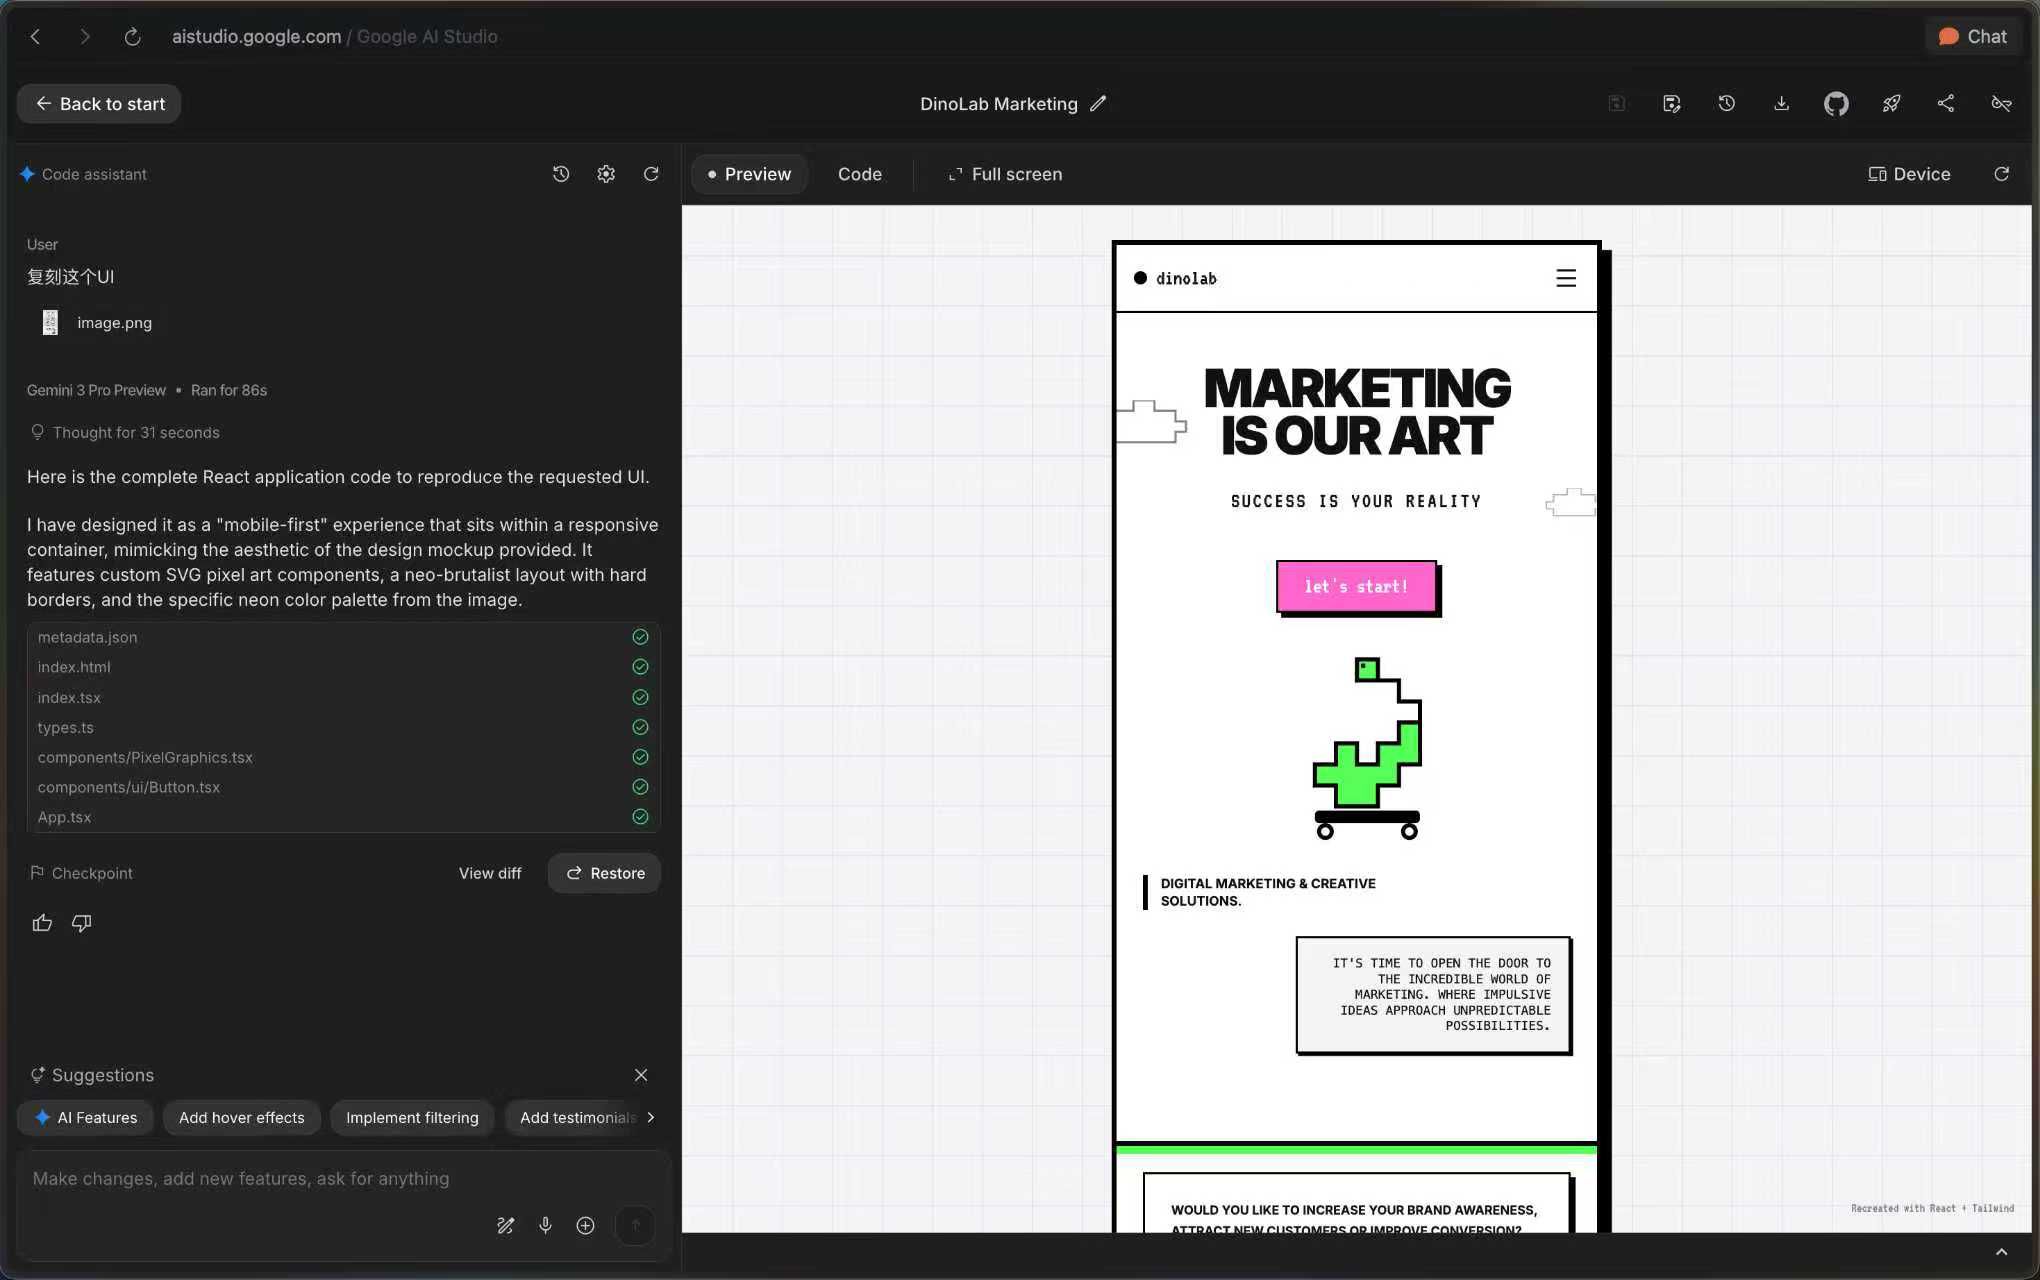Click the download app icon
This screenshot has height=1280, width=2040.
click(1781, 104)
